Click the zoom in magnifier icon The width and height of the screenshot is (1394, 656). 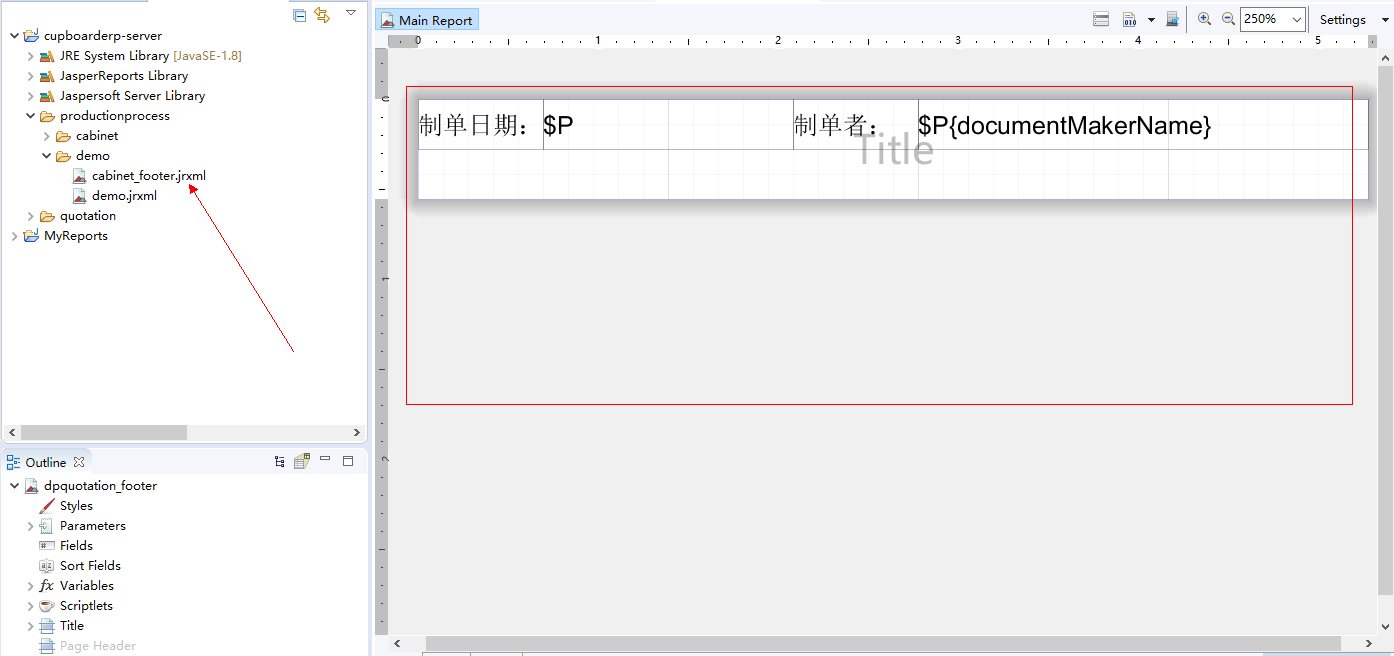pos(1205,19)
